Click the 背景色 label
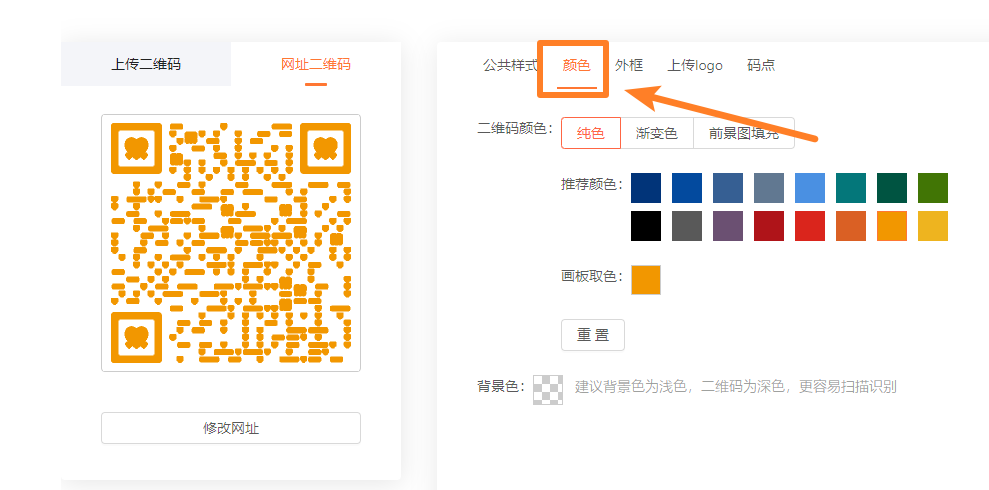 pyautogui.click(x=501, y=387)
